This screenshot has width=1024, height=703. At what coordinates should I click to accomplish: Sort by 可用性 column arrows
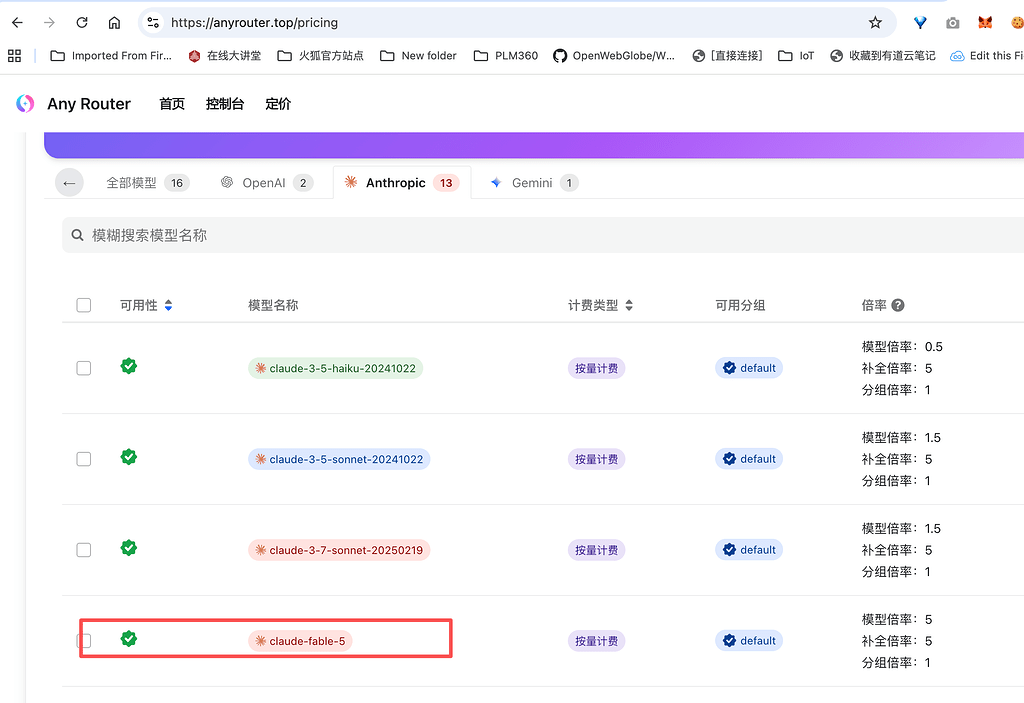coord(168,305)
